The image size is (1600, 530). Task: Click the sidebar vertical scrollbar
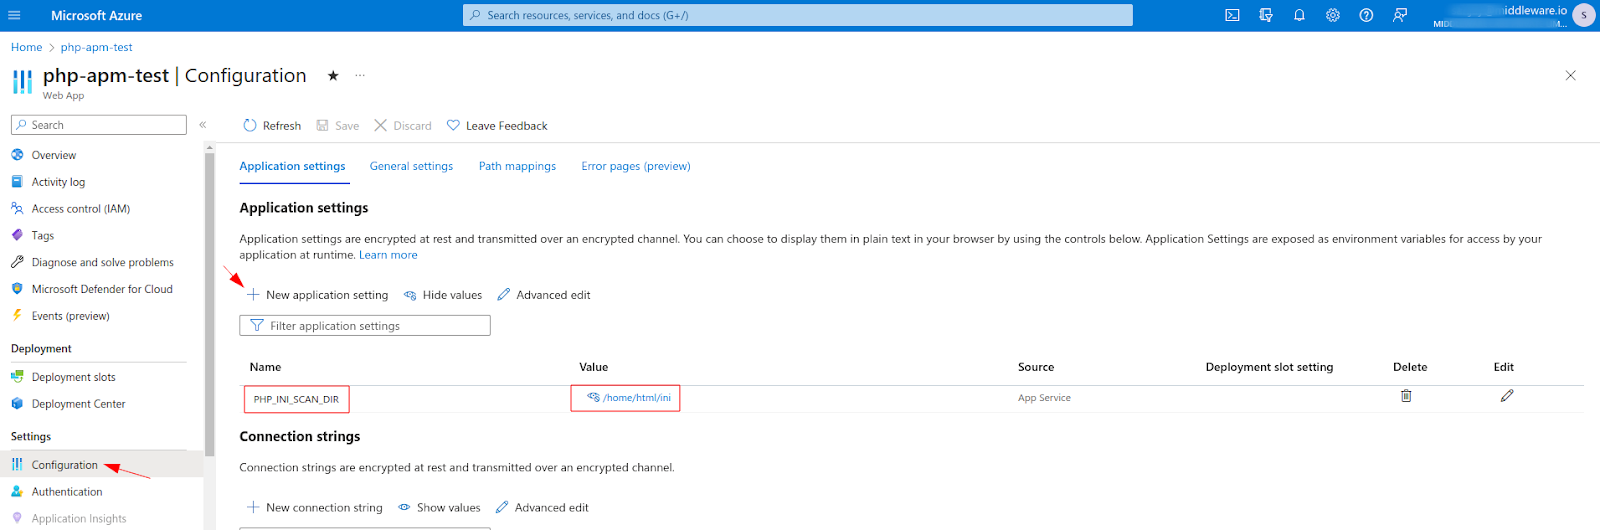tap(209, 300)
